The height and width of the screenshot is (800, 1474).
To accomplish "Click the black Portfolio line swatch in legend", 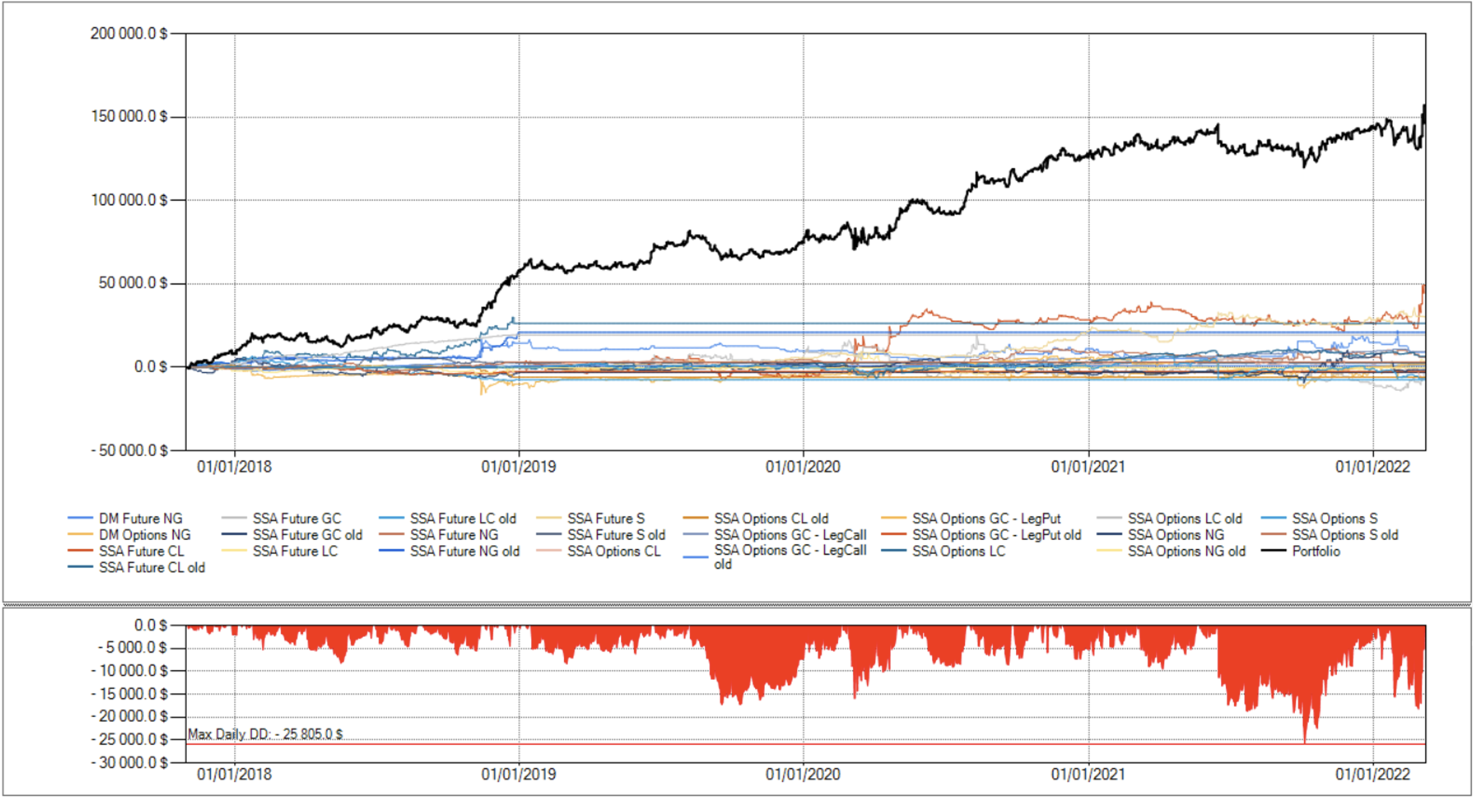I will point(1276,552).
